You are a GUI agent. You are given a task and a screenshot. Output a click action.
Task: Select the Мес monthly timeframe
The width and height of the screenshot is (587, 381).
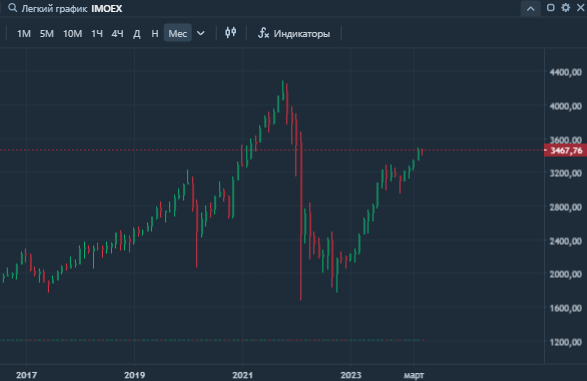coord(177,33)
